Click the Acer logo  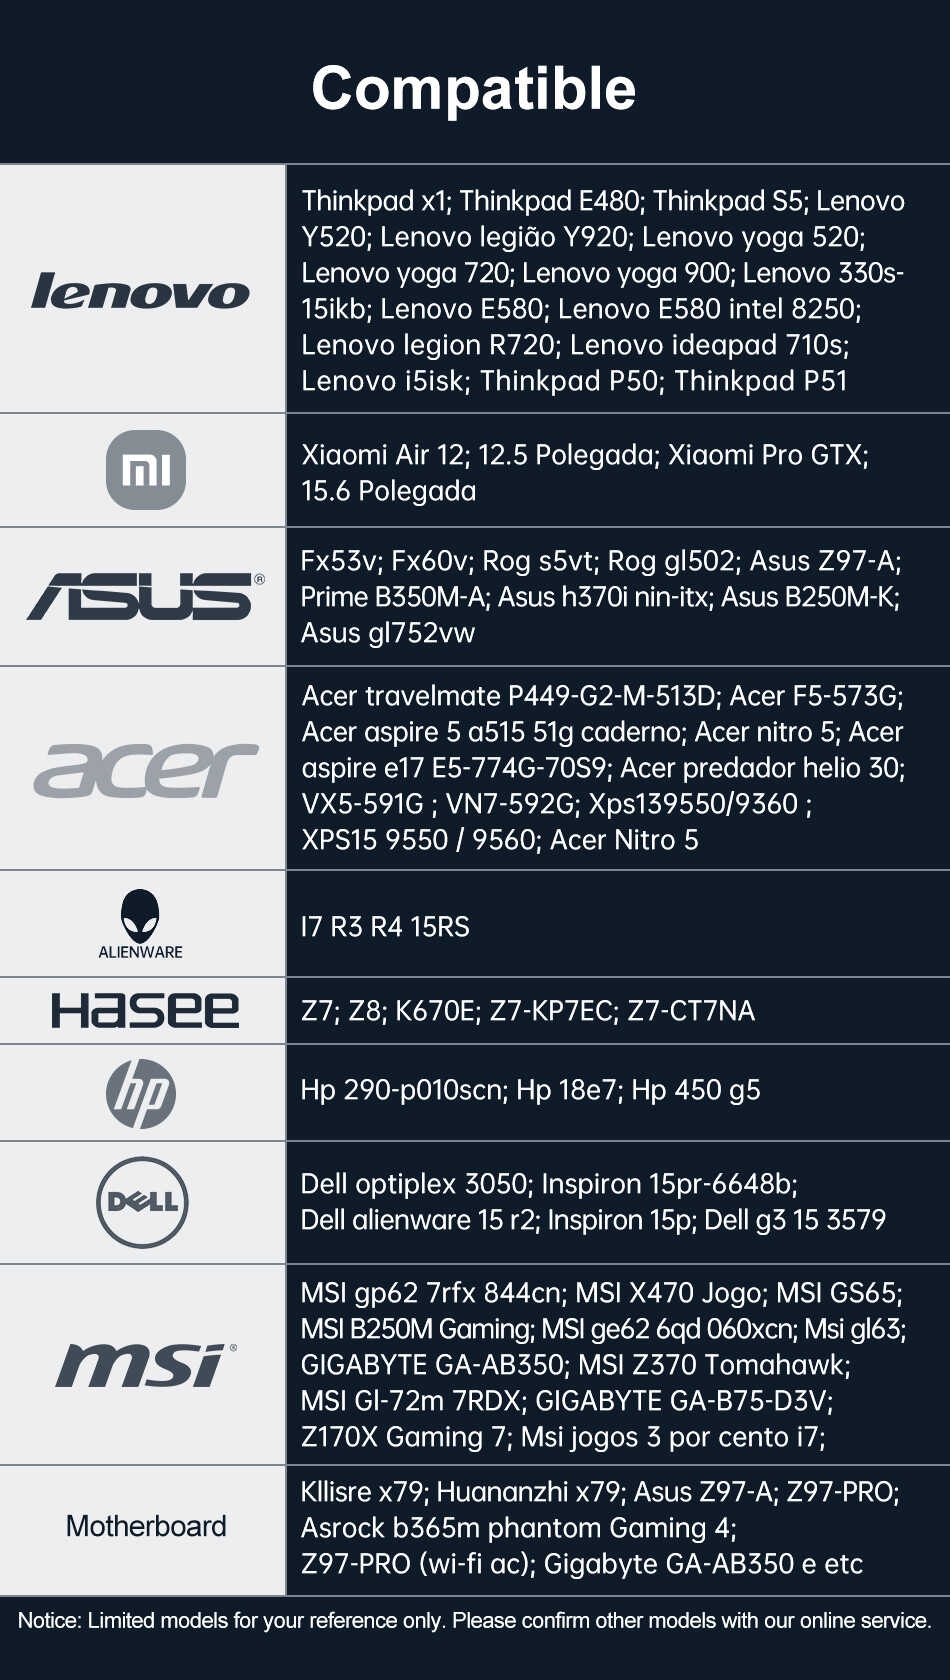pos(145,769)
